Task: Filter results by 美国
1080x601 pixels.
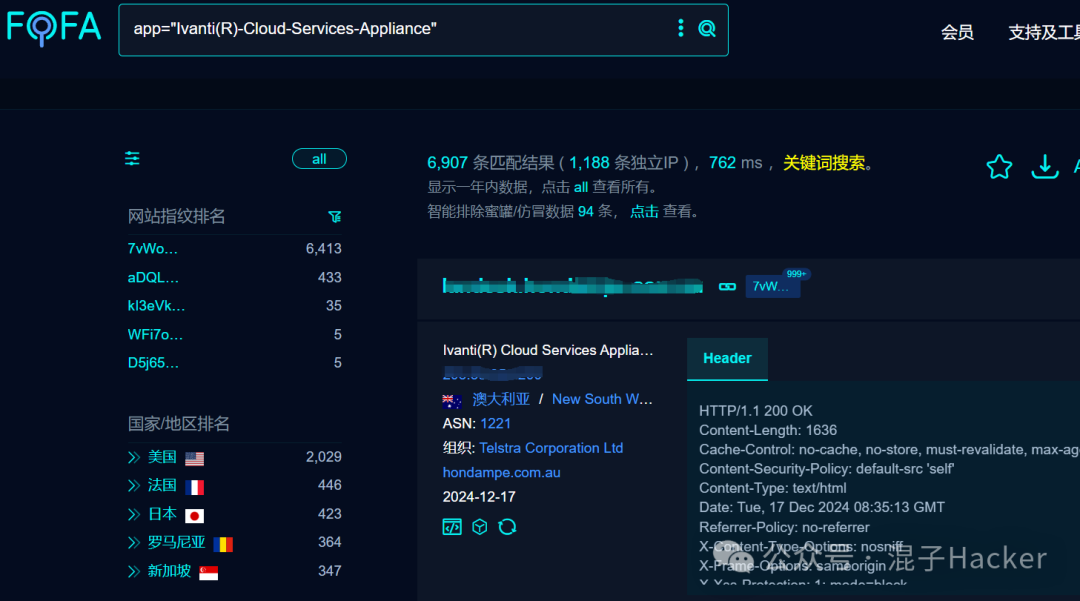Action: (162, 458)
